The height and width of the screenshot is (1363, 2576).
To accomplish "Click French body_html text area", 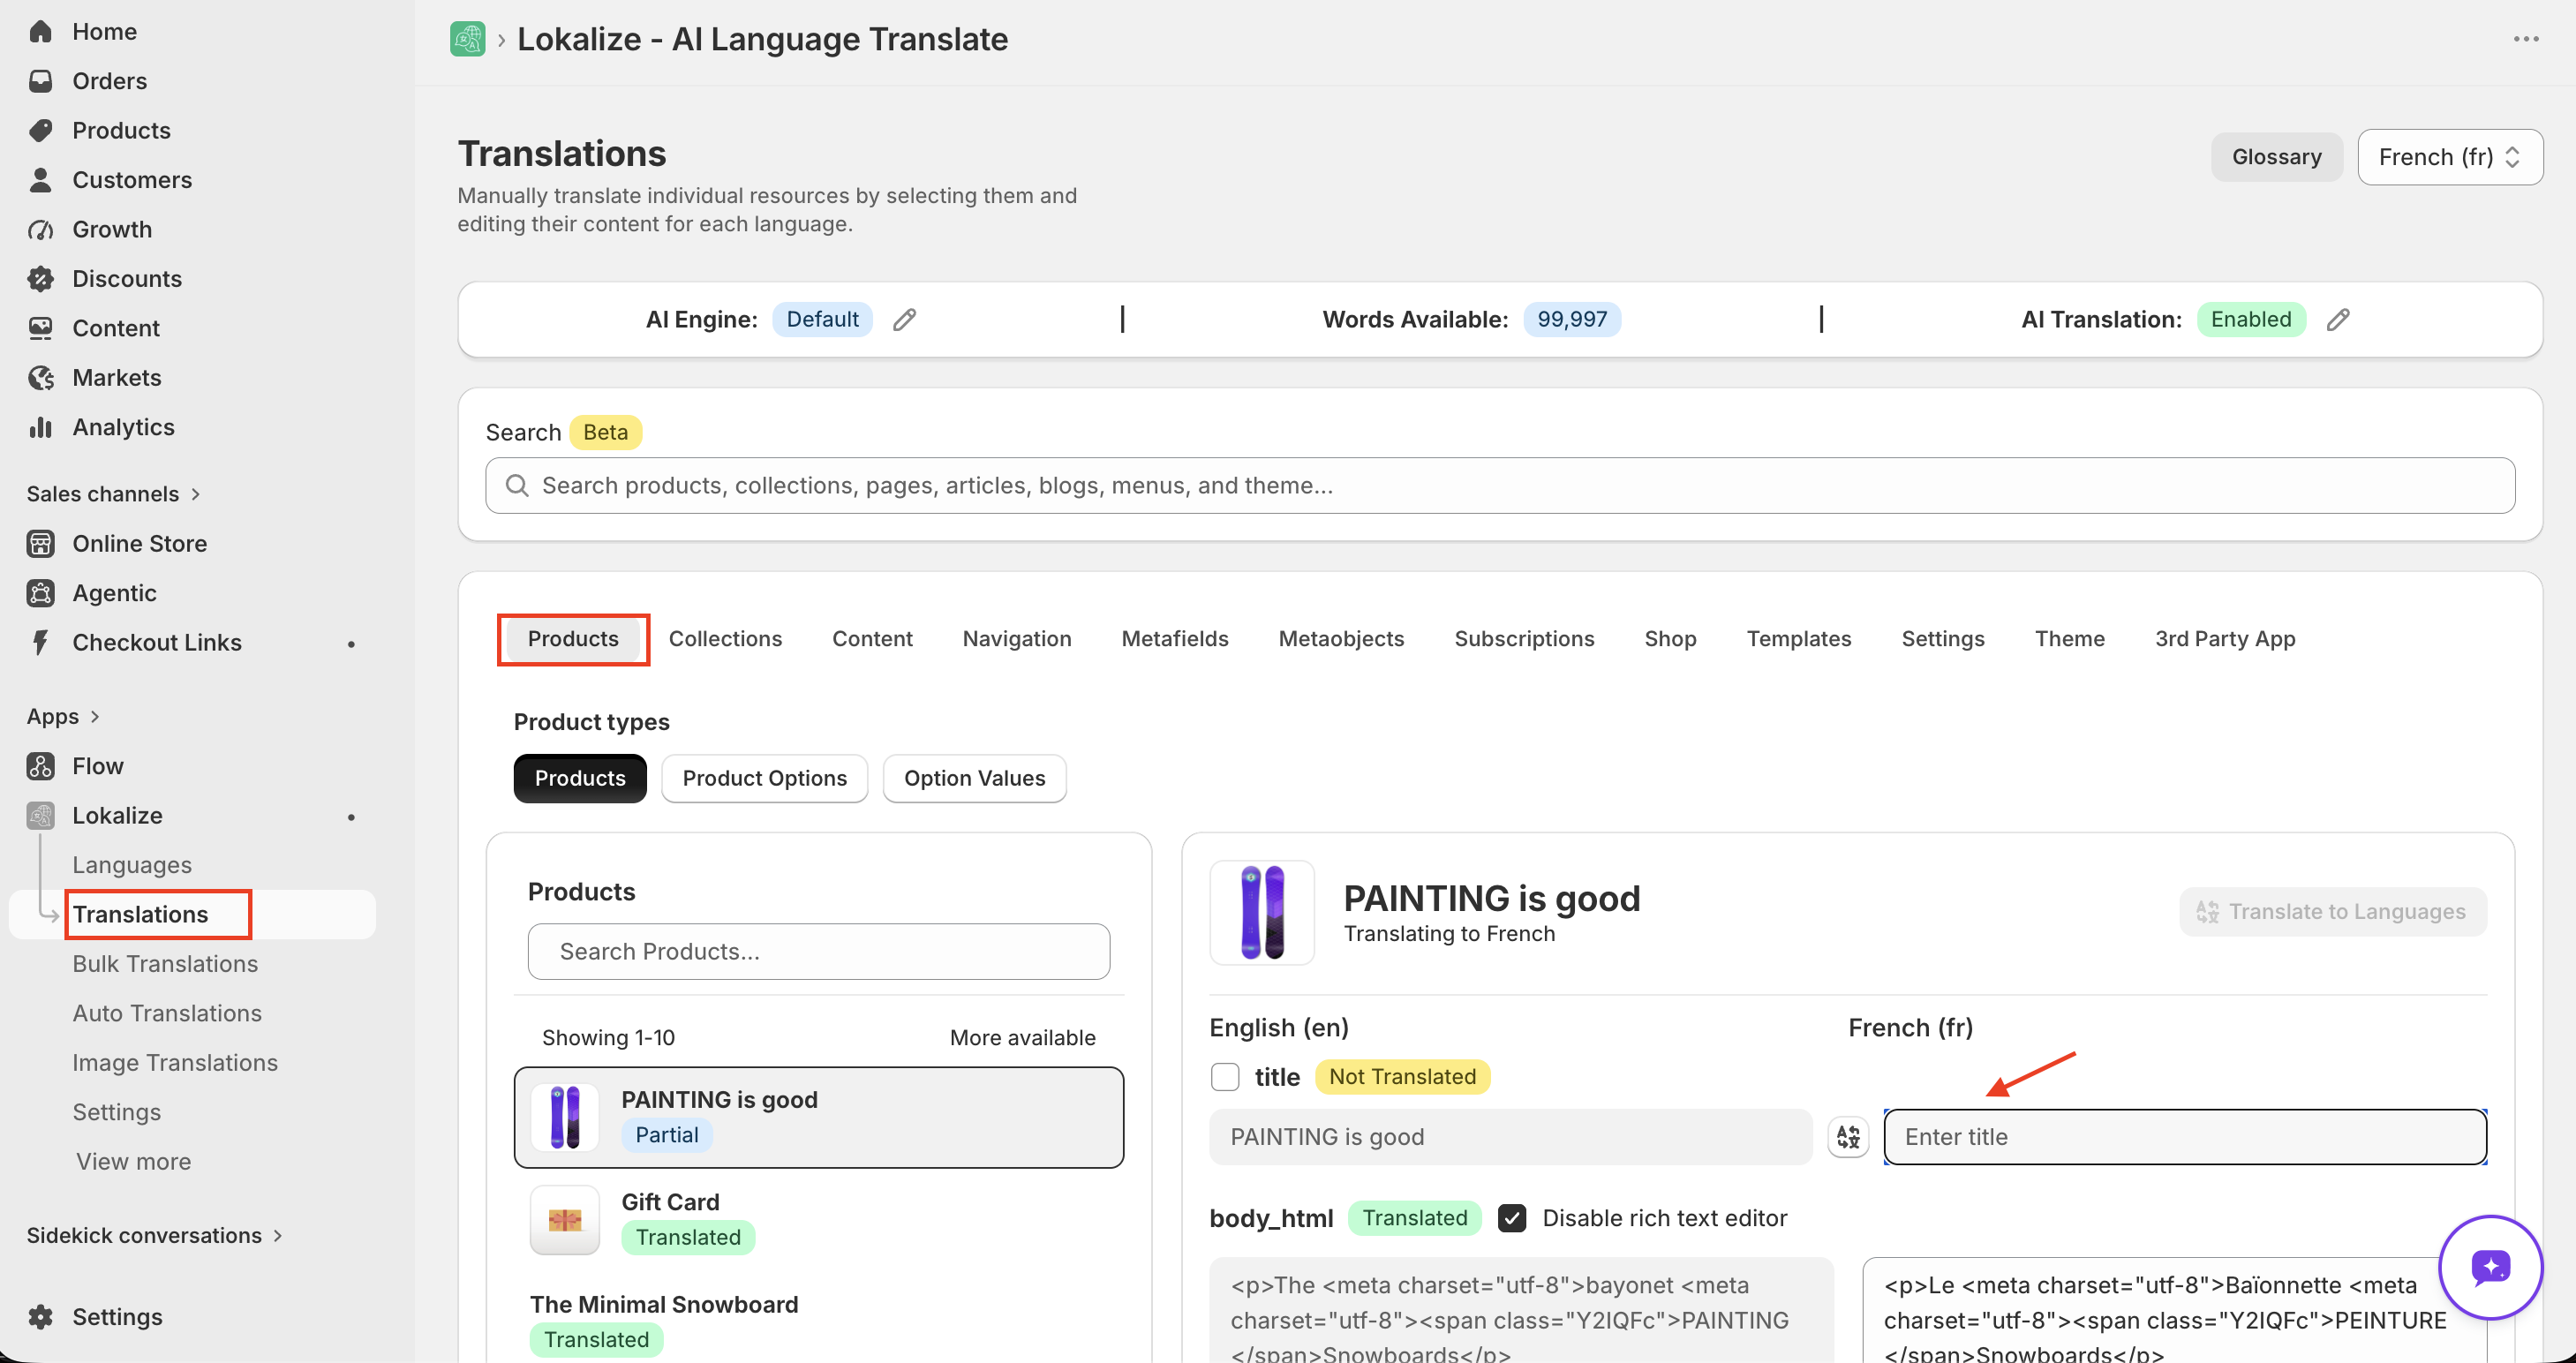I will (x=2175, y=1311).
